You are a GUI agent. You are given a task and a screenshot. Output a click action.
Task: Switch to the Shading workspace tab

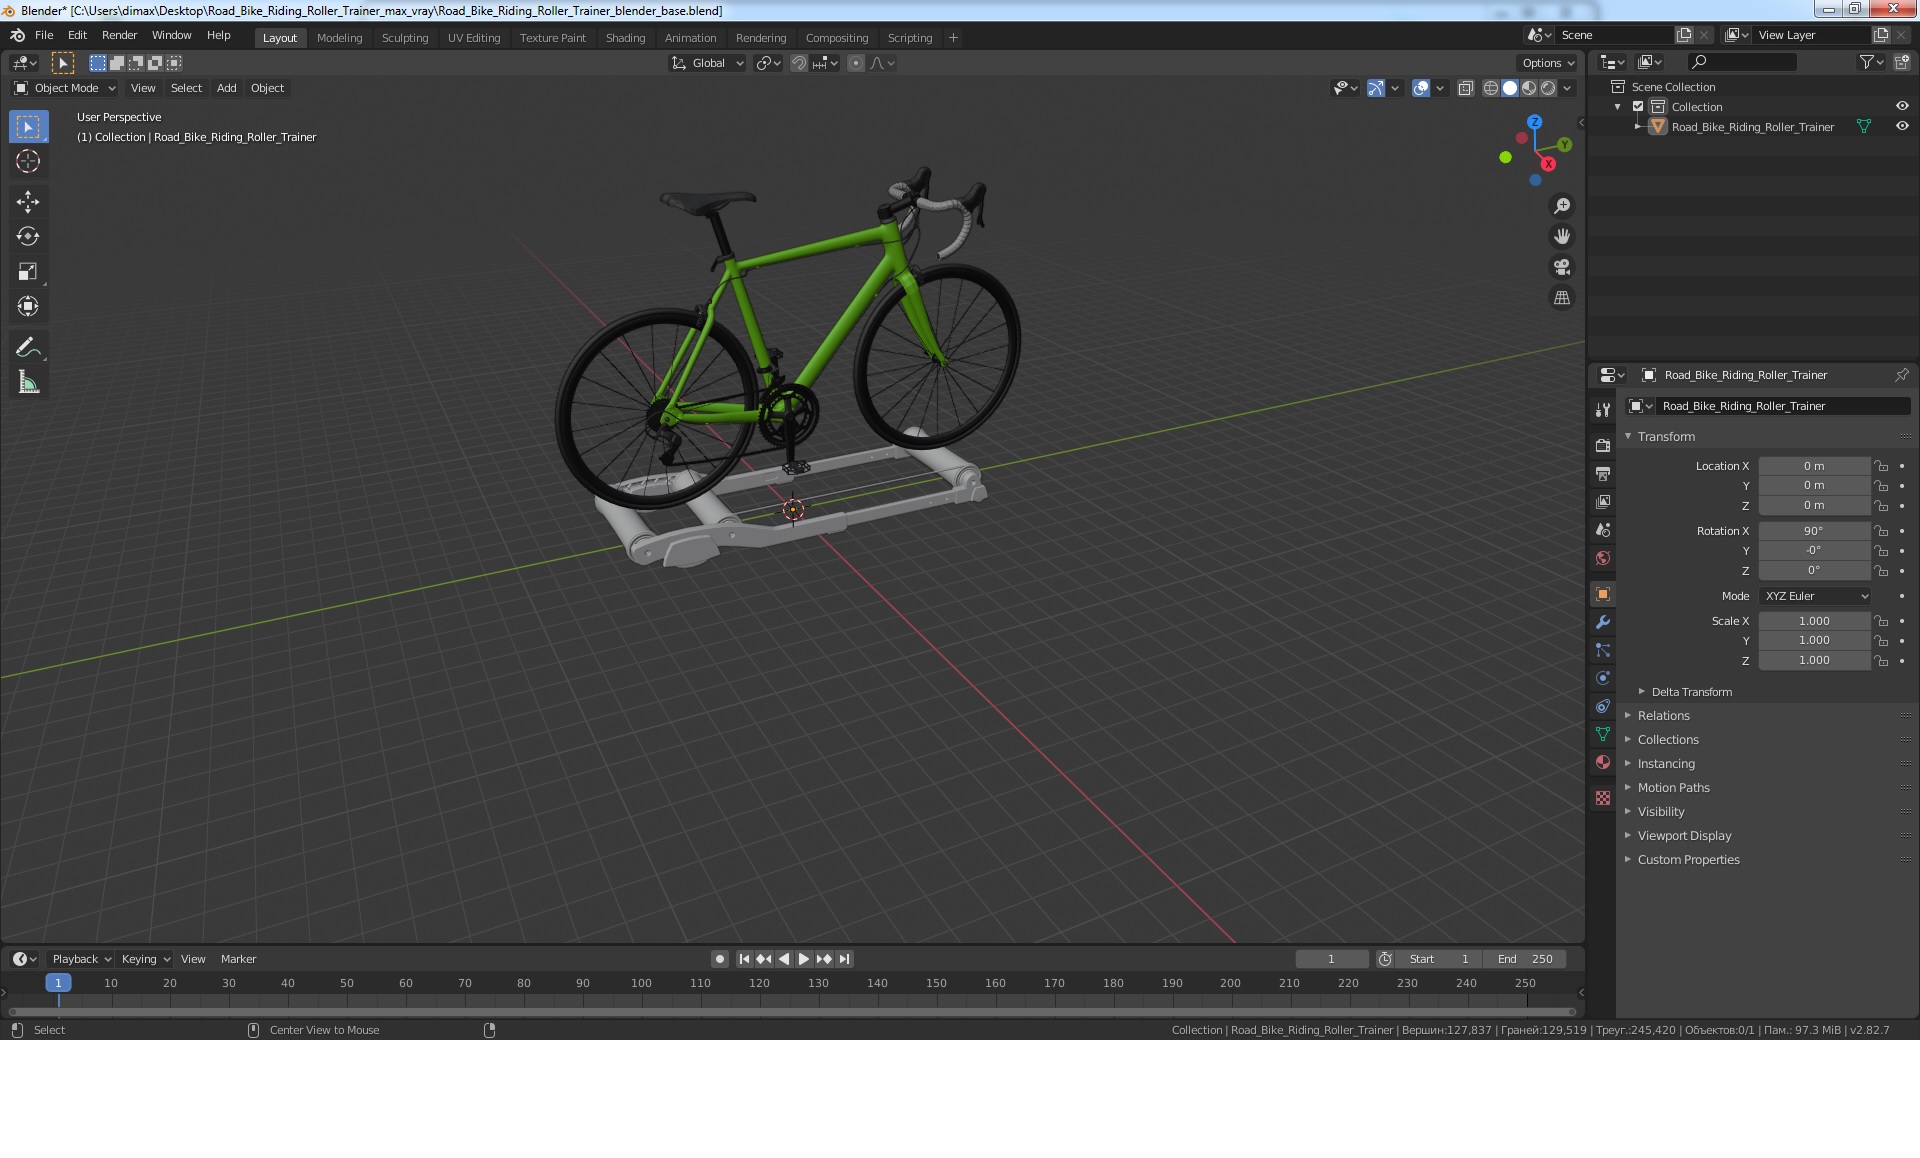(625, 38)
